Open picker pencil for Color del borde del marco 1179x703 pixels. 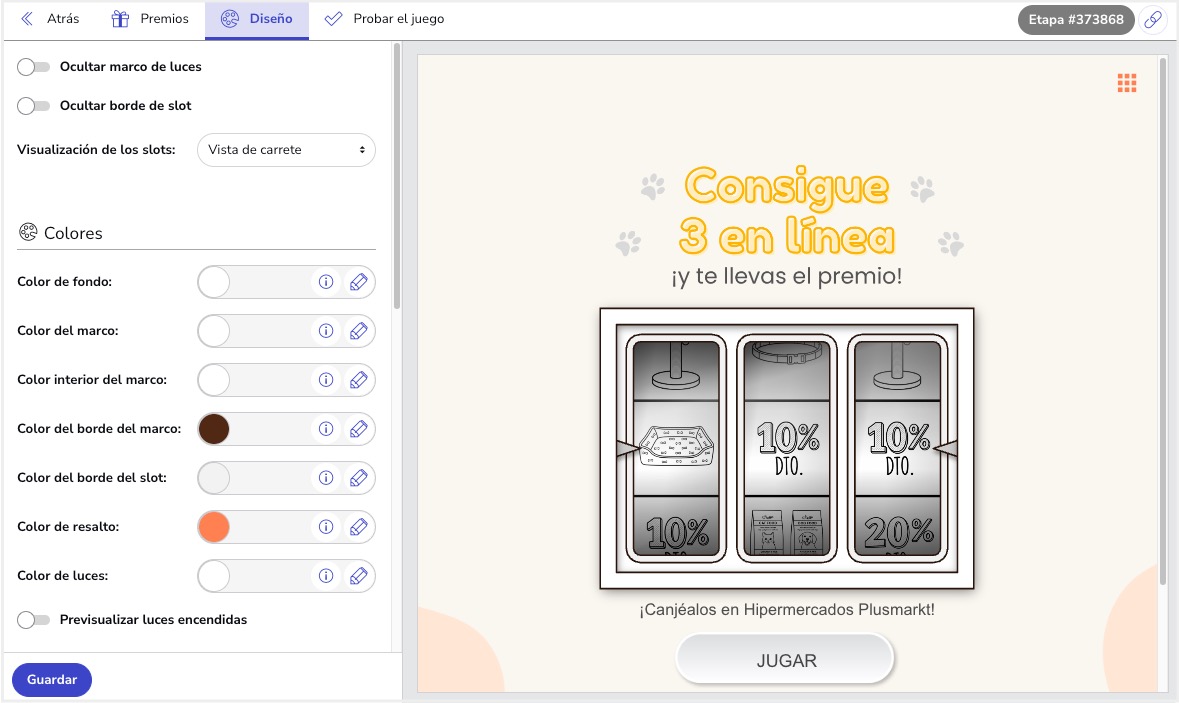pyautogui.click(x=359, y=429)
